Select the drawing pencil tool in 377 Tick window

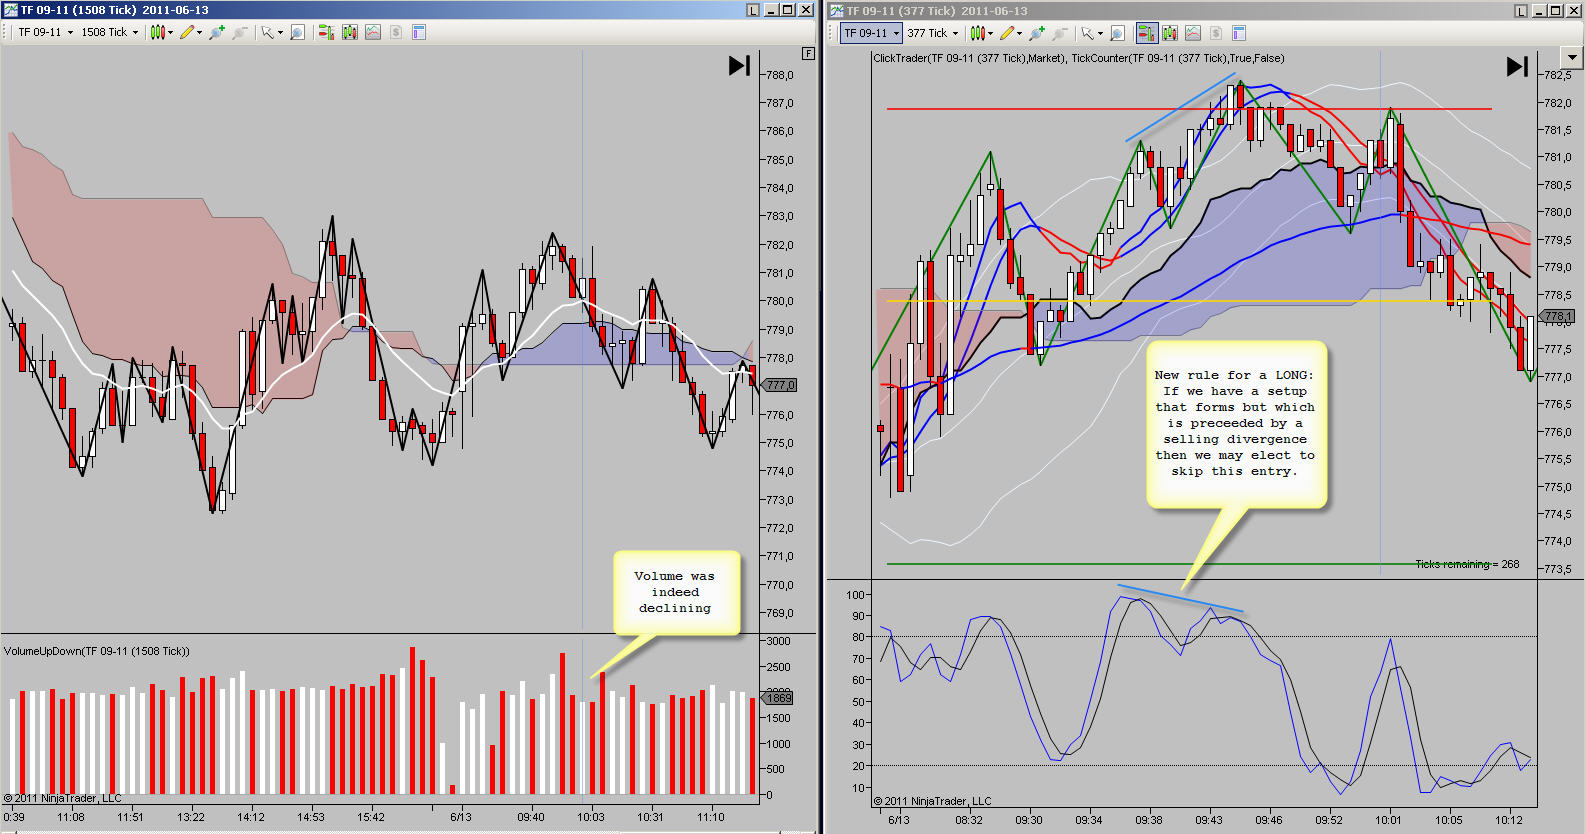tap(1007, 33)
